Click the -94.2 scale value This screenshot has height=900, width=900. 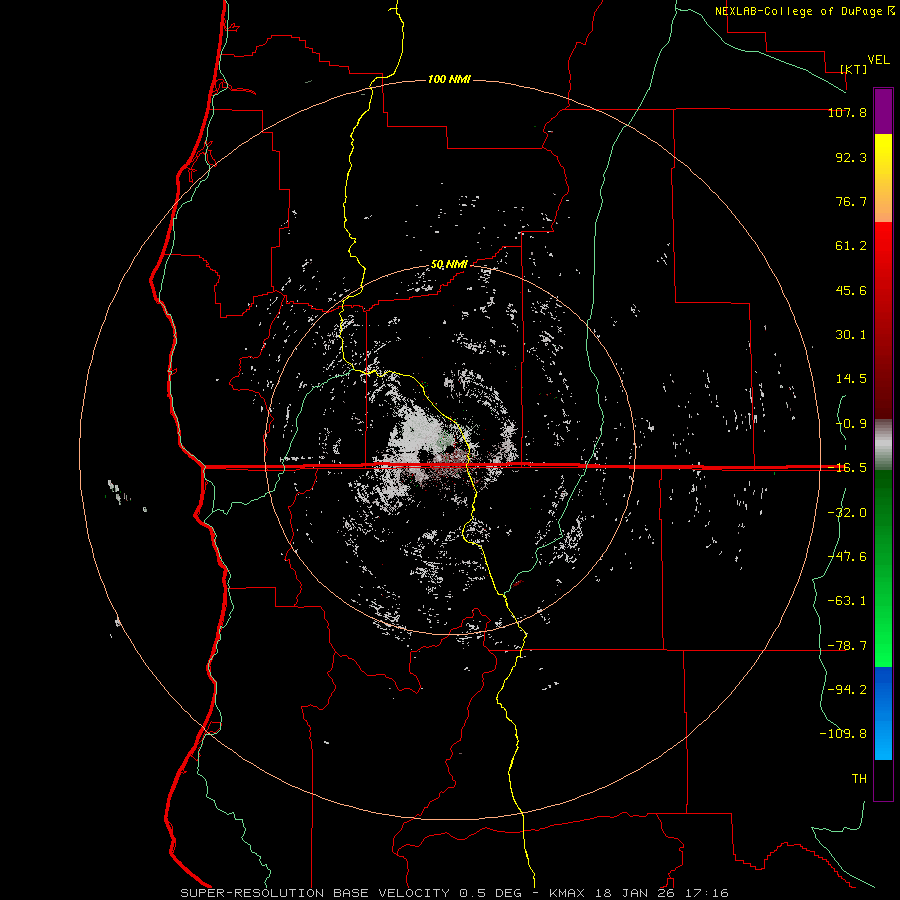[x=847, y=689]
